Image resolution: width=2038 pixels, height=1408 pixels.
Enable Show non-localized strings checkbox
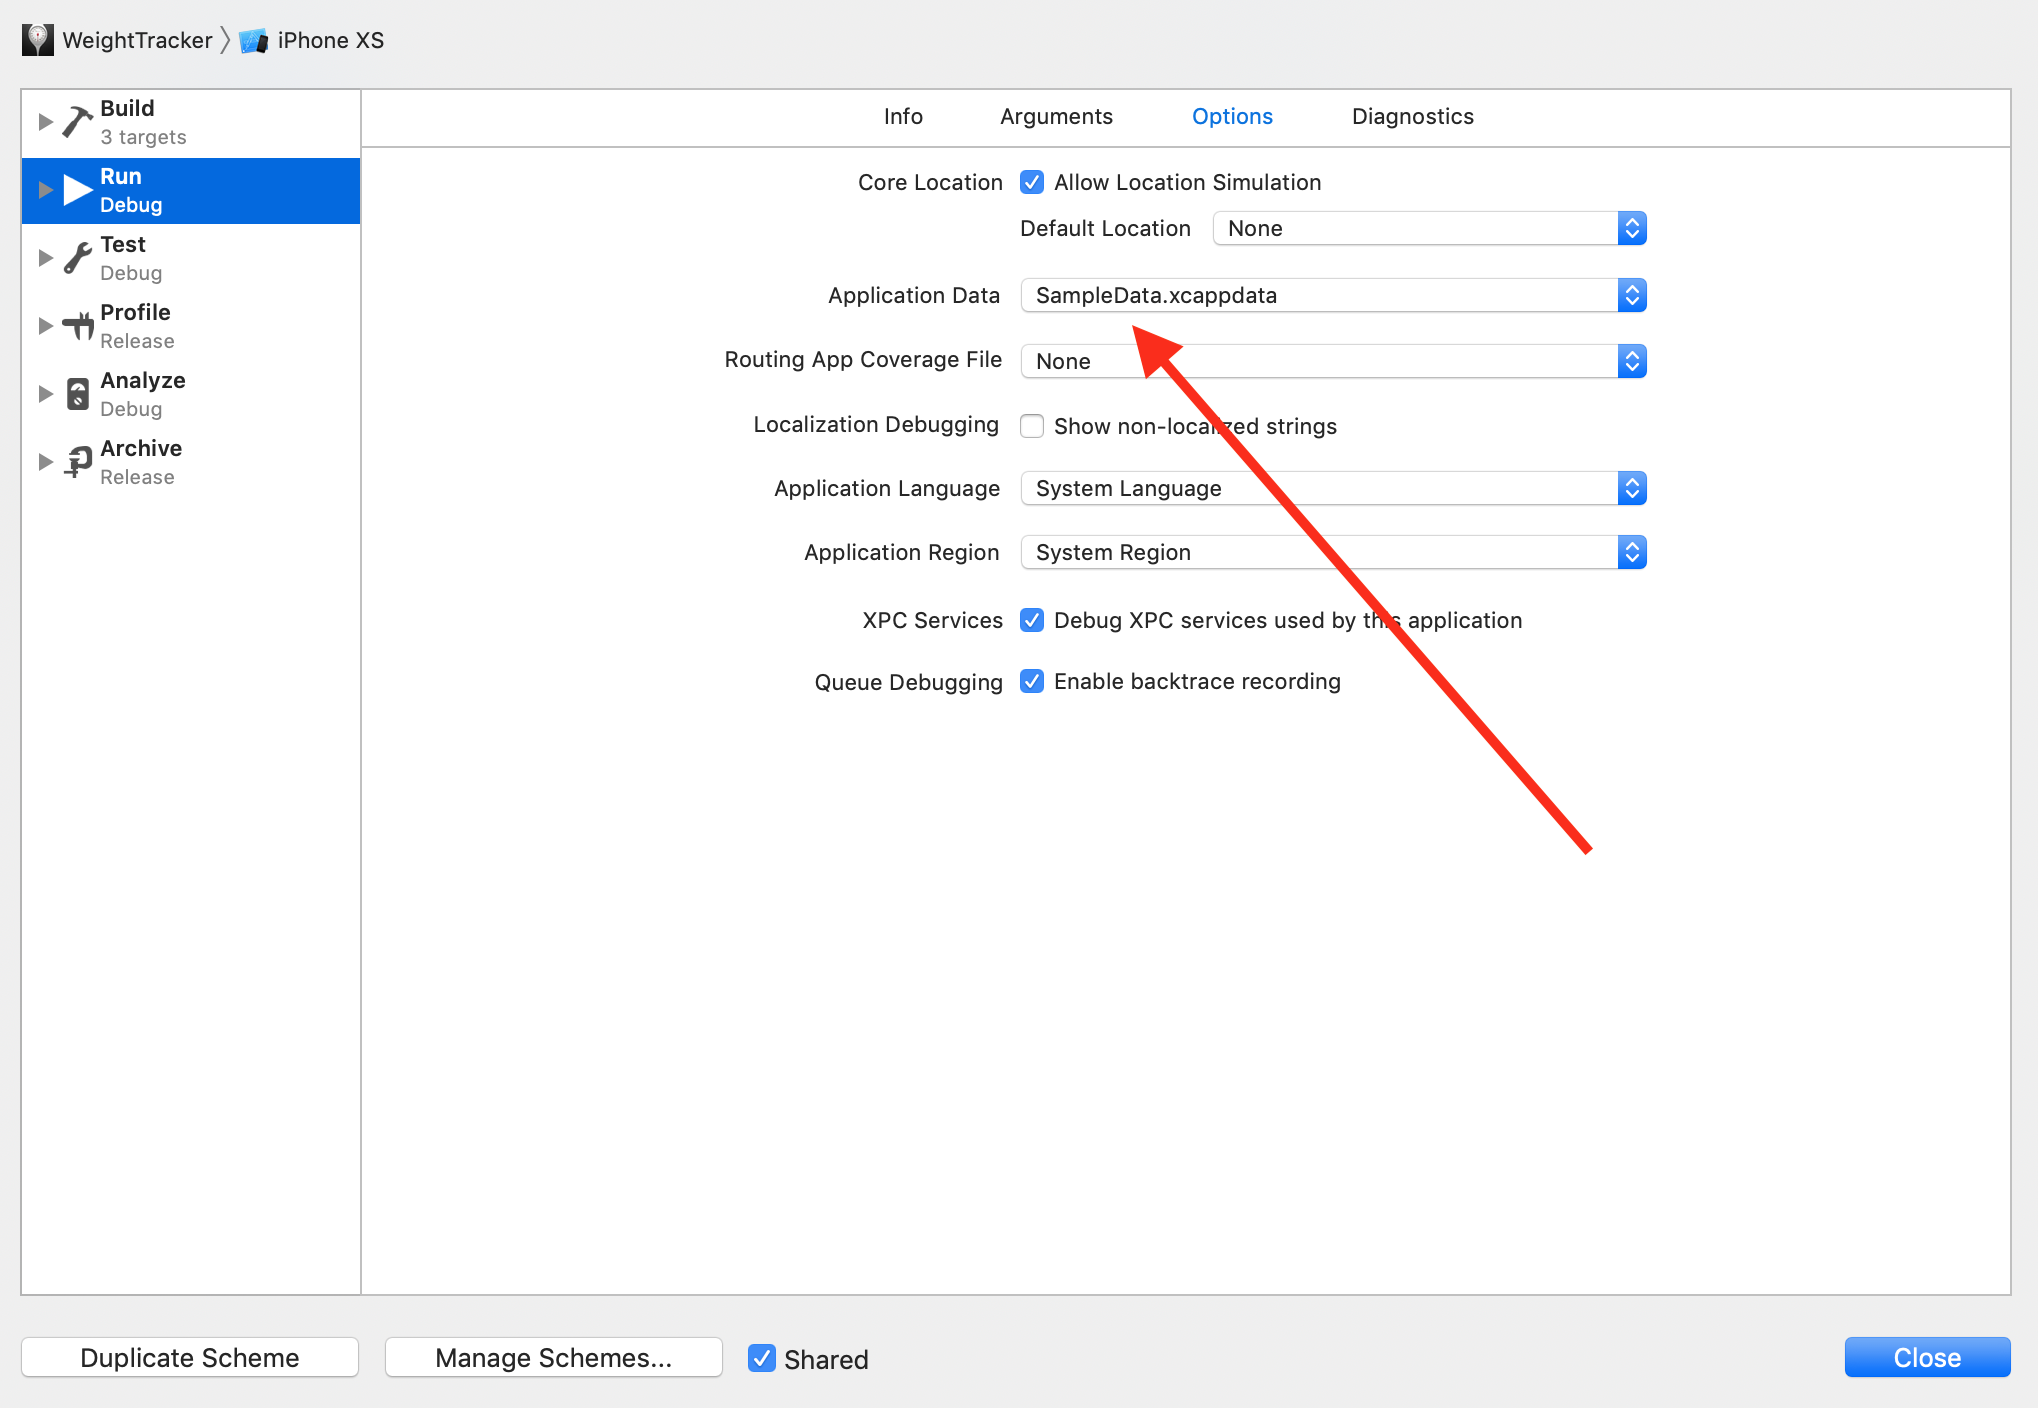[x=1032, y=426]
